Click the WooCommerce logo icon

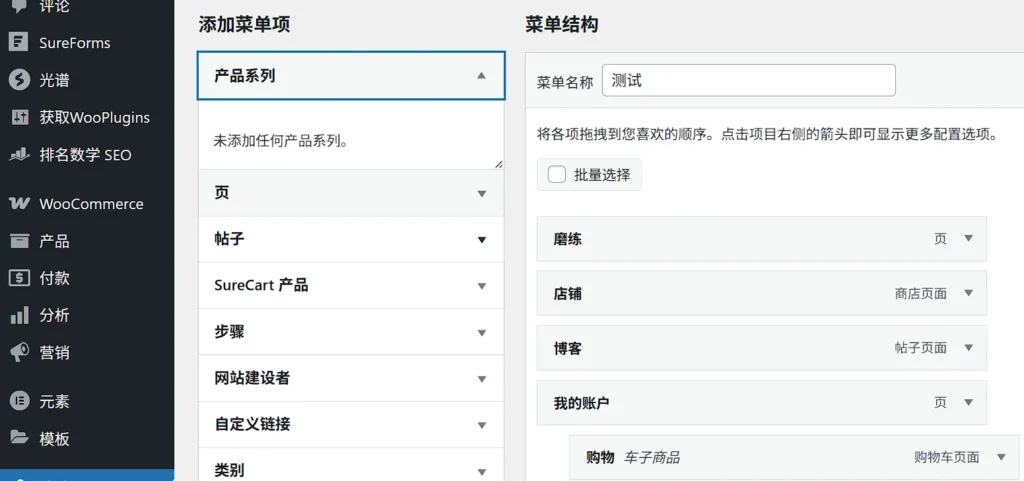point(19,204)
